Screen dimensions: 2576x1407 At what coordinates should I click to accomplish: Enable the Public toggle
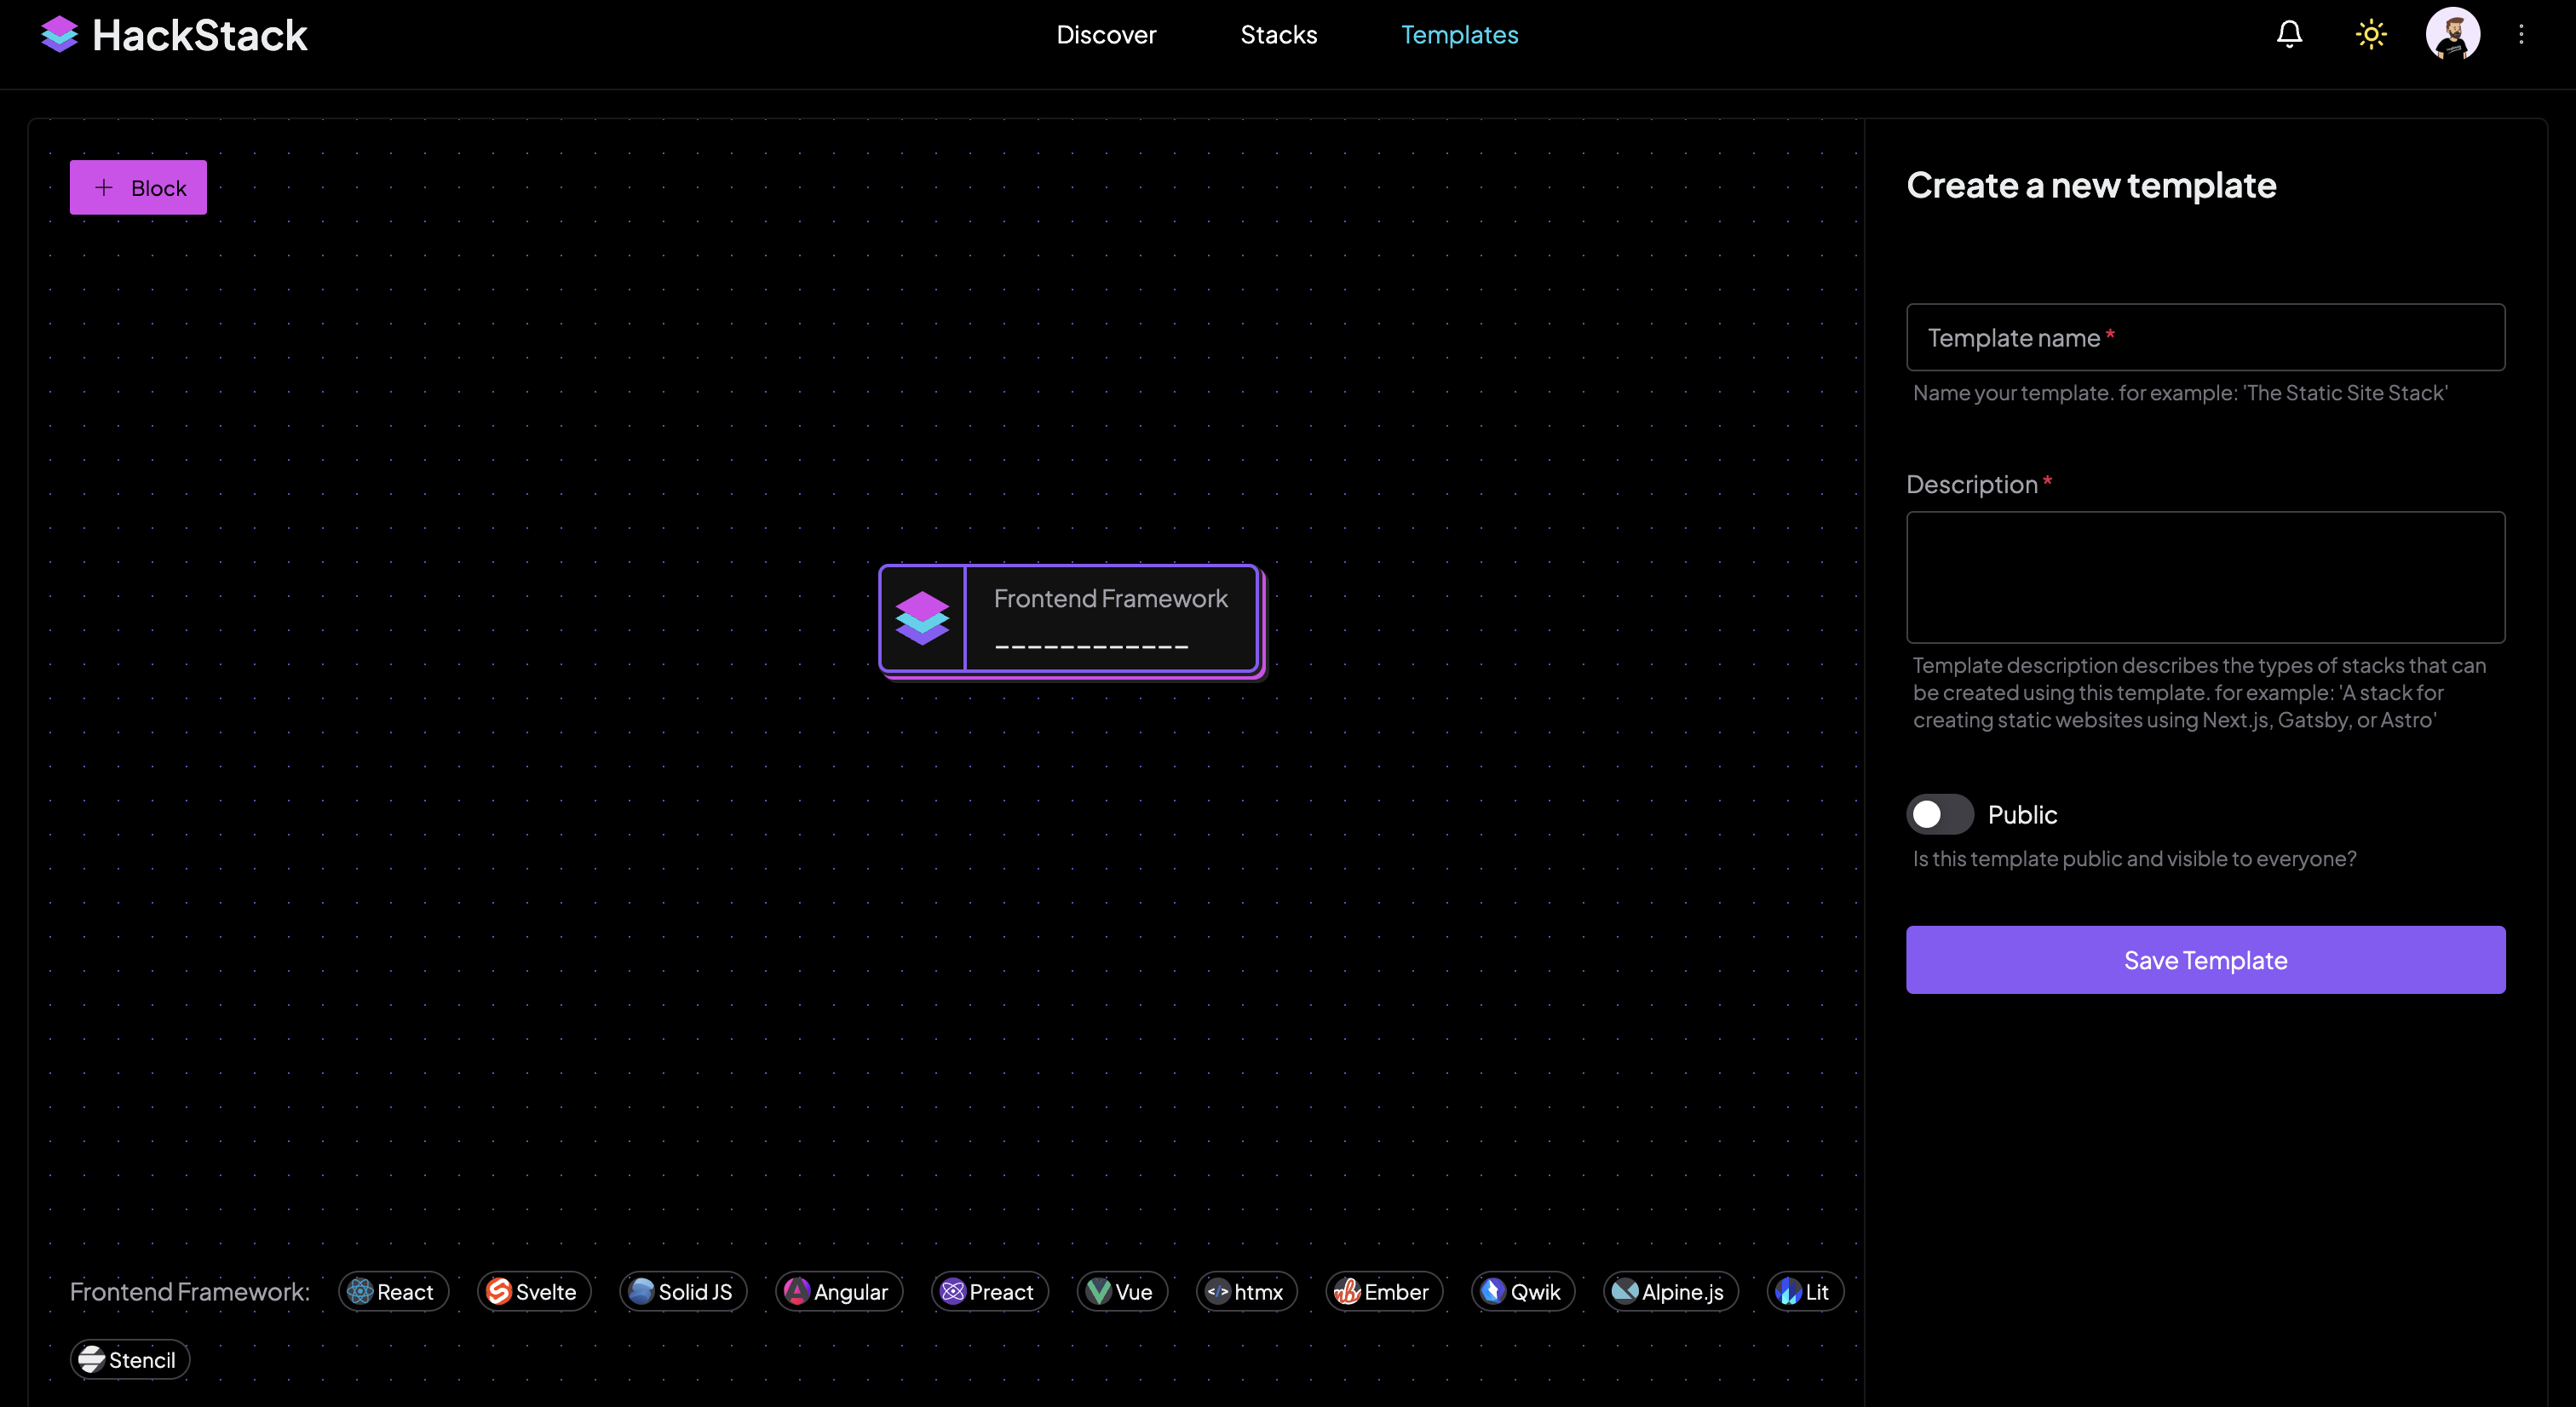(x=1940, y=814)
